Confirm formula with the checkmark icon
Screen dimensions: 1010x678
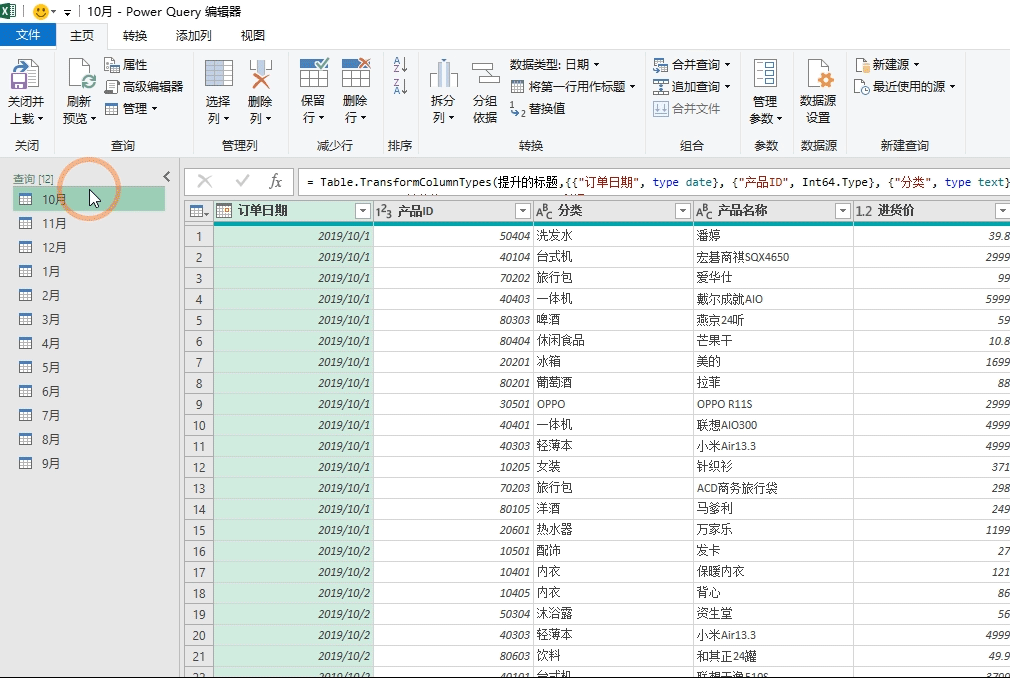point(242,182)
